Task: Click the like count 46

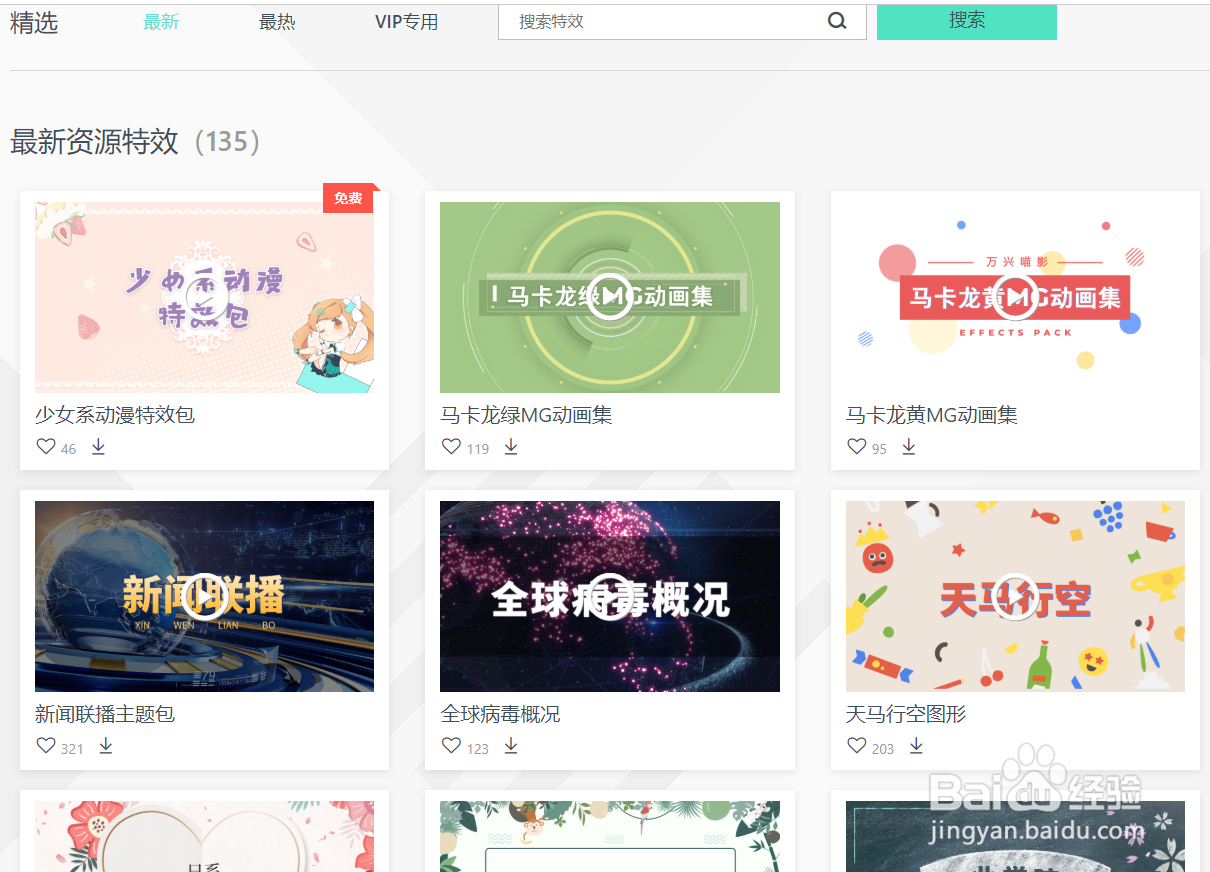Action: pos(68,449)
